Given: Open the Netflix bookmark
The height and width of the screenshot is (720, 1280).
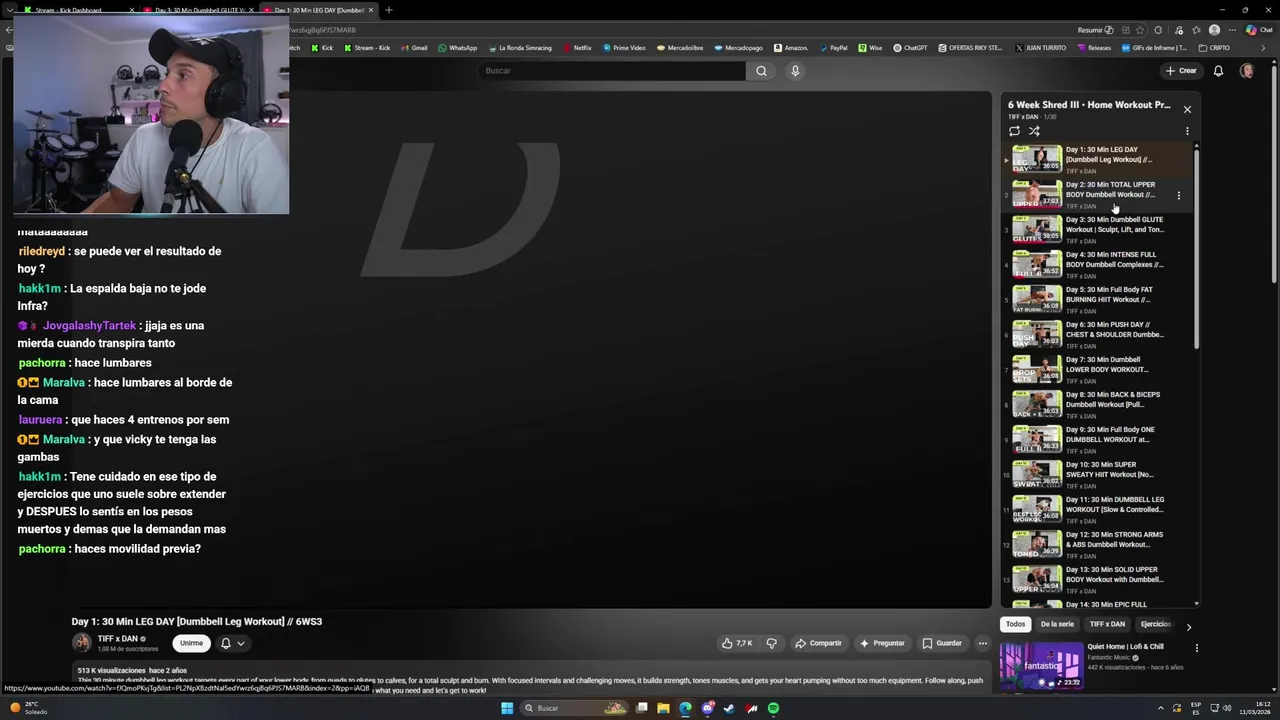Looking at the screenshot, I should [577, 48].
